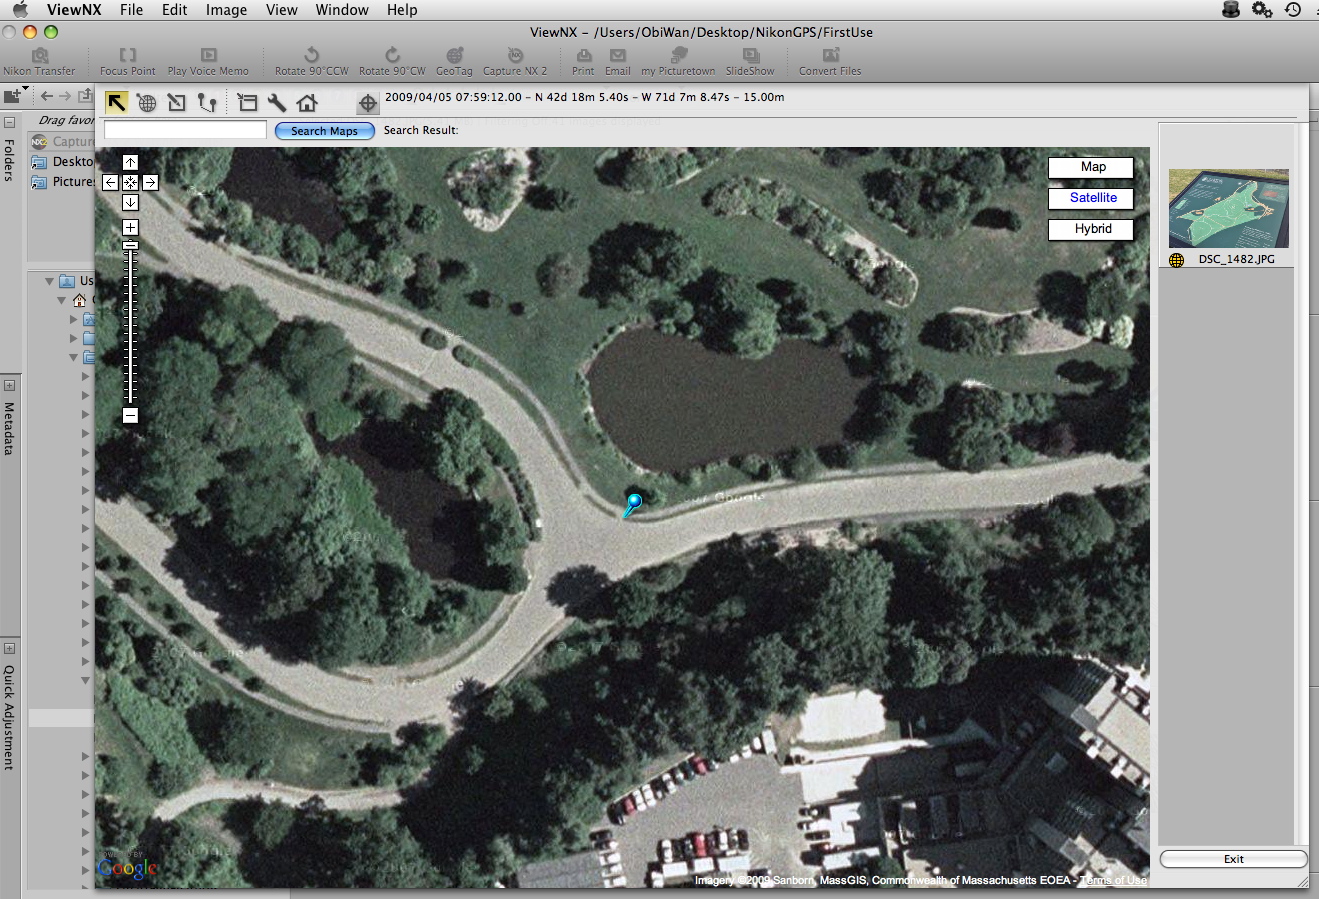Click the window icon next to the wrench
1319x899 pixels.
248,102
